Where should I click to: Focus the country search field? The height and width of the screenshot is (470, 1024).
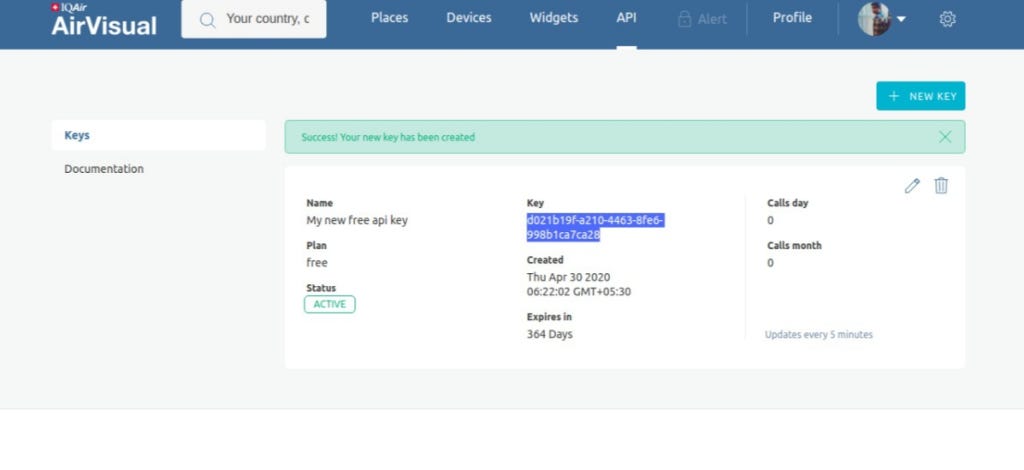254,19
